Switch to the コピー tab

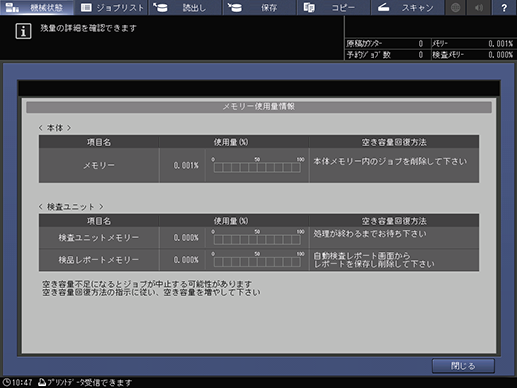point(334,7)
